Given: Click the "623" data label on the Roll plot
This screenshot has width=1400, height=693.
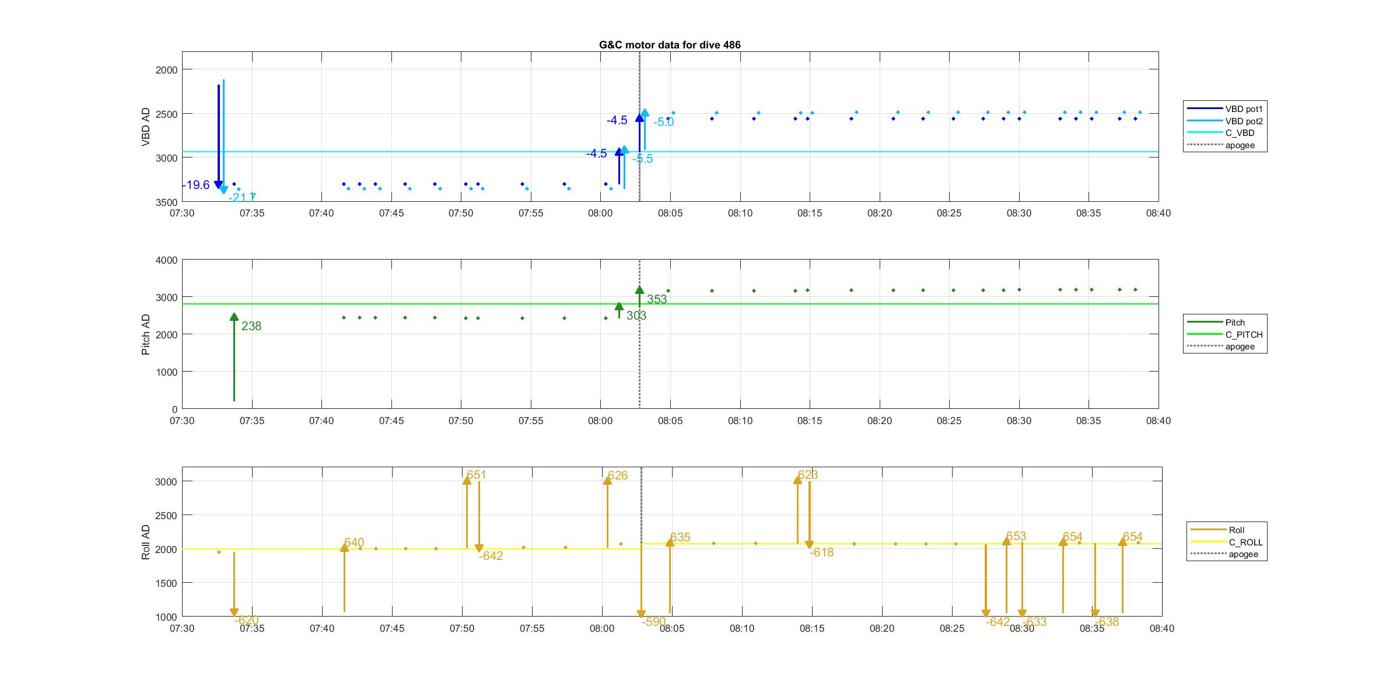Looking at the screenshot, I should coord(808,475).
